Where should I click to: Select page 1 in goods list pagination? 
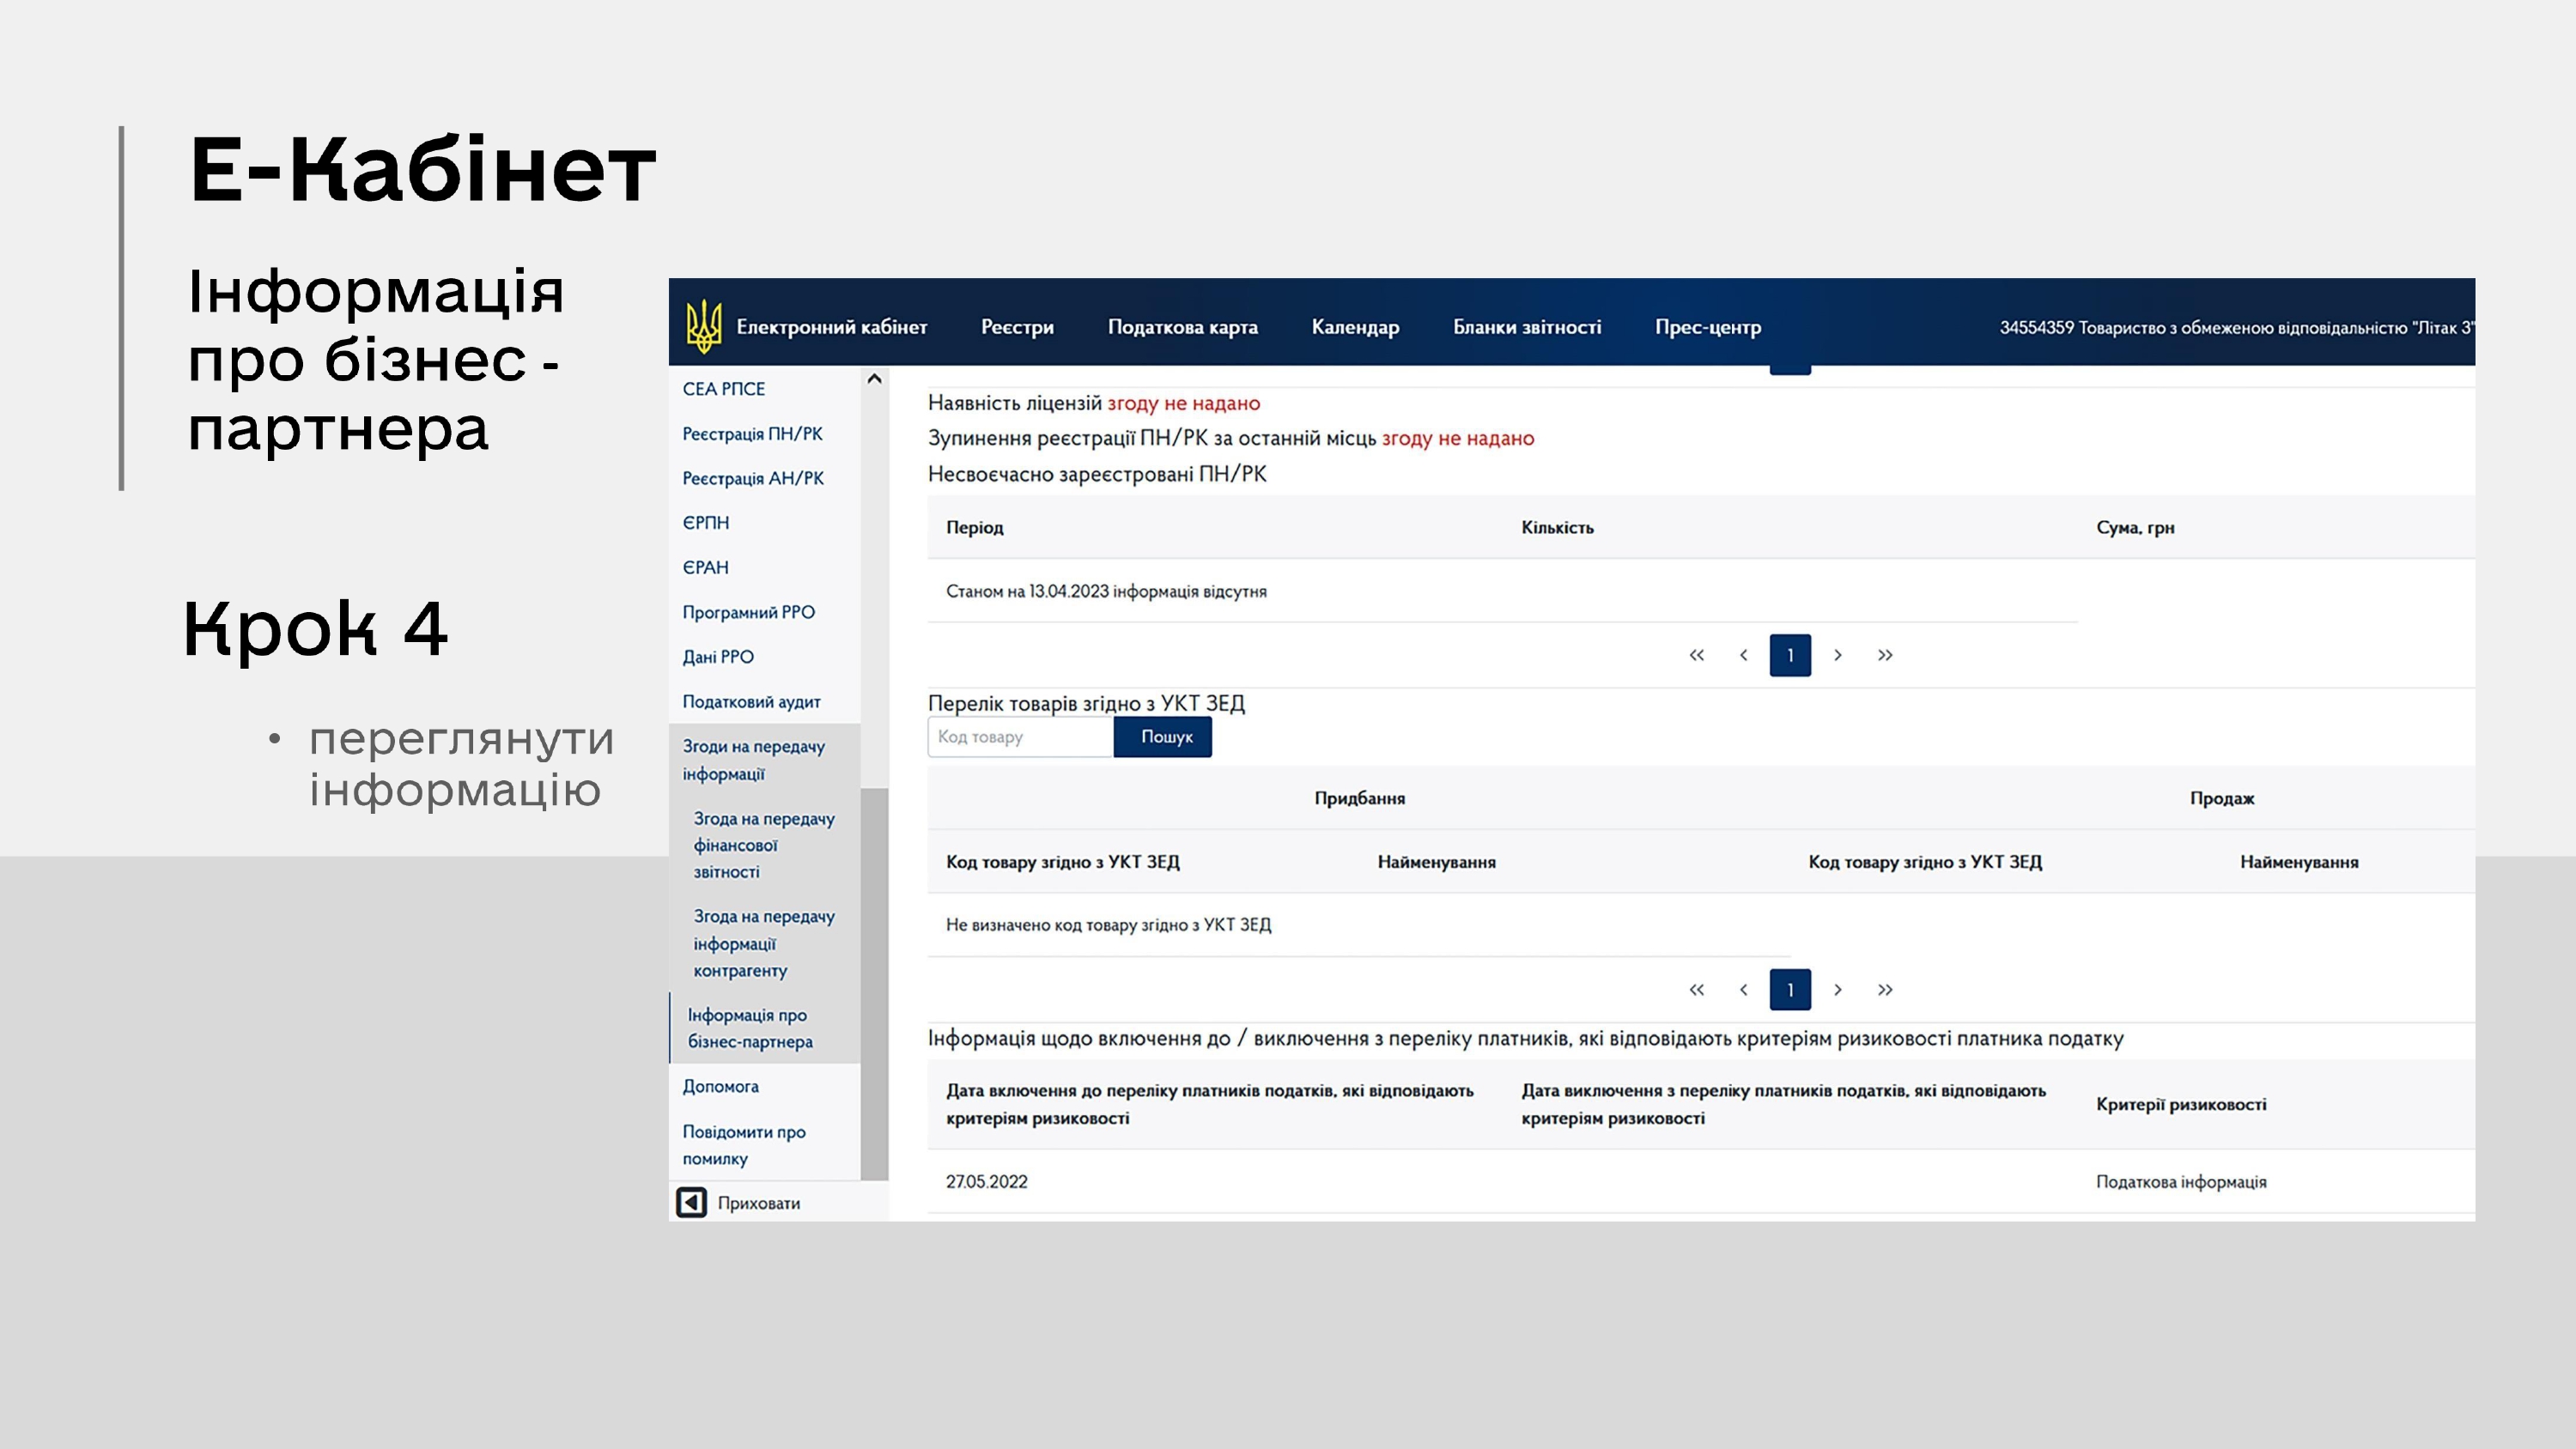(1790, 990)
